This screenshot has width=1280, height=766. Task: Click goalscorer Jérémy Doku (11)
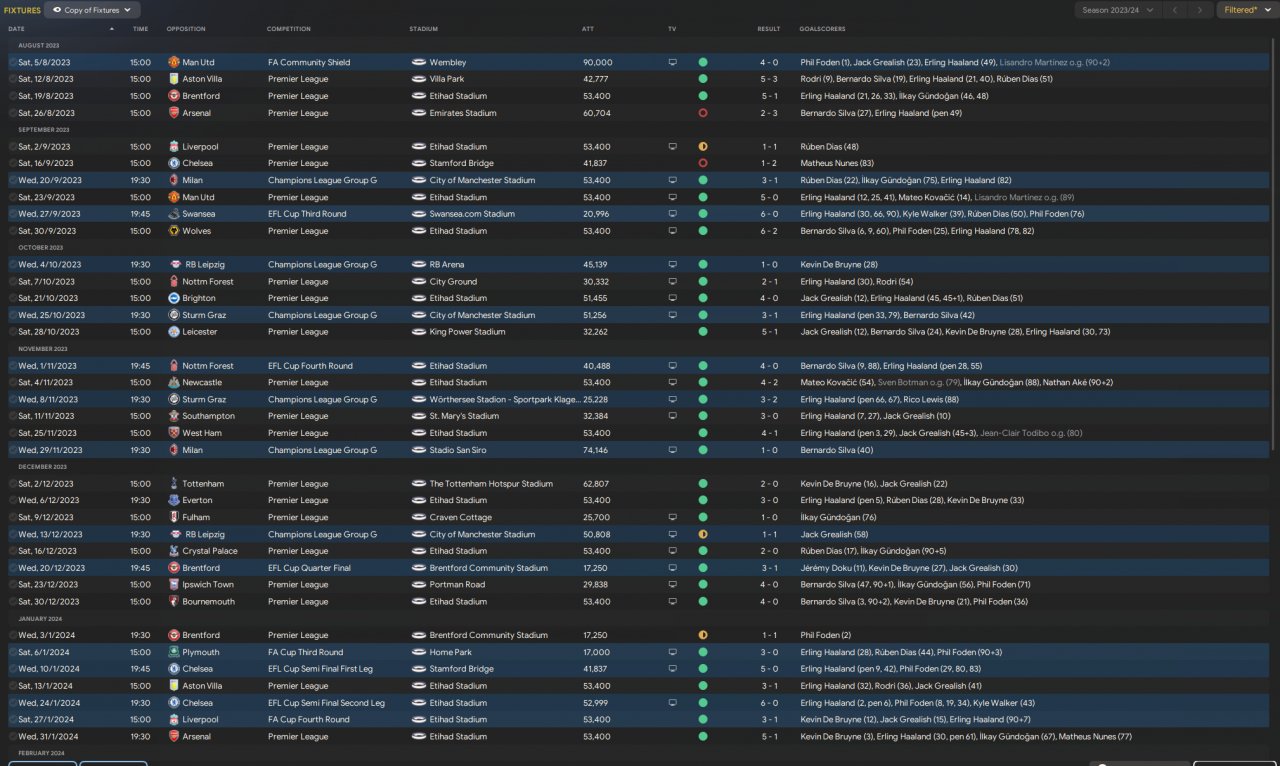coord(832,568)
